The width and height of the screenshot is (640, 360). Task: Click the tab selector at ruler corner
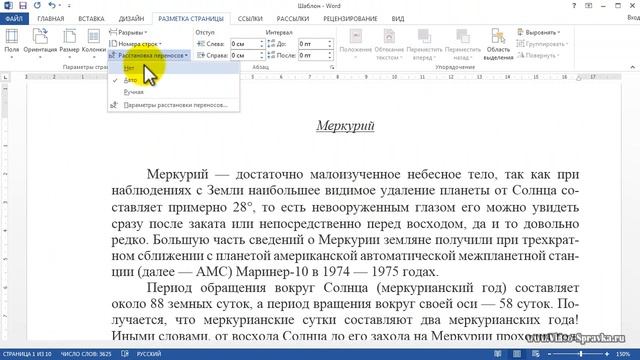pos(5,77)
